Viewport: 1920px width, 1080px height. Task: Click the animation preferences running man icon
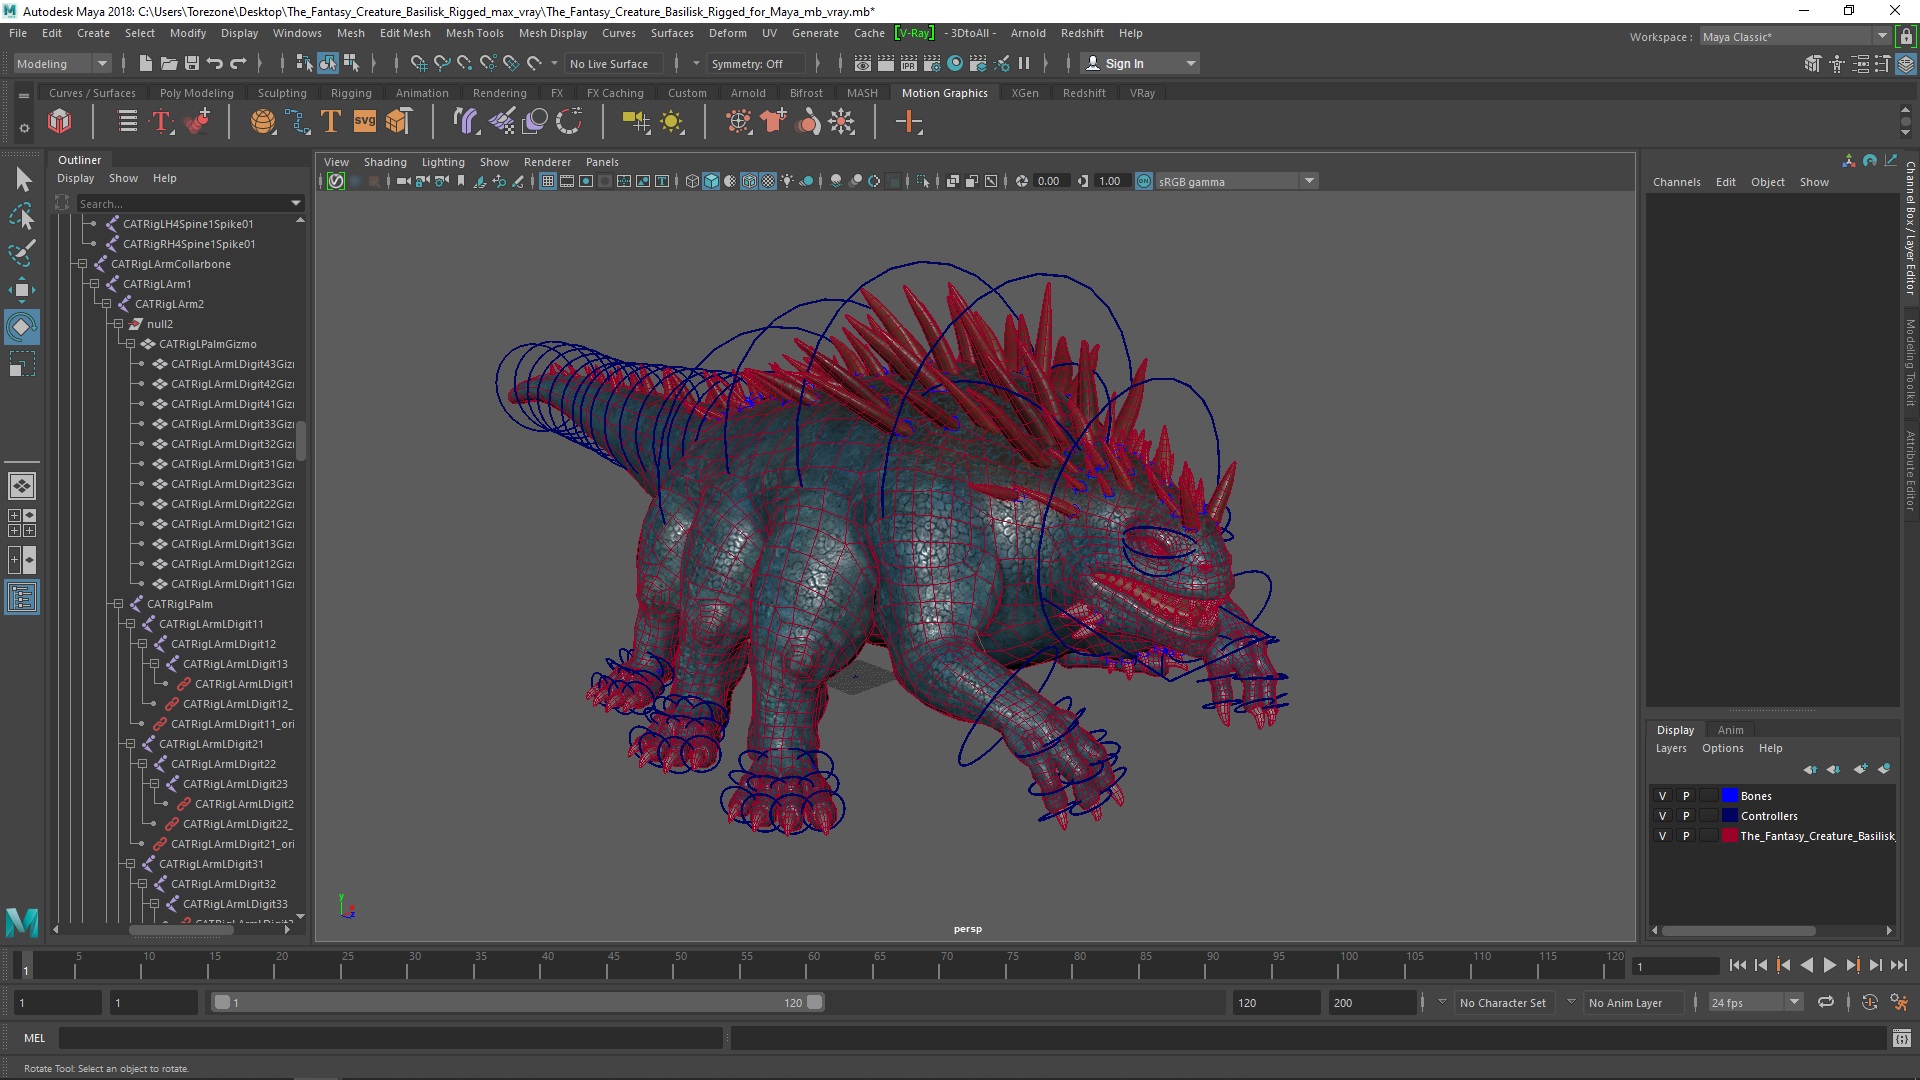point(1899,1002)
